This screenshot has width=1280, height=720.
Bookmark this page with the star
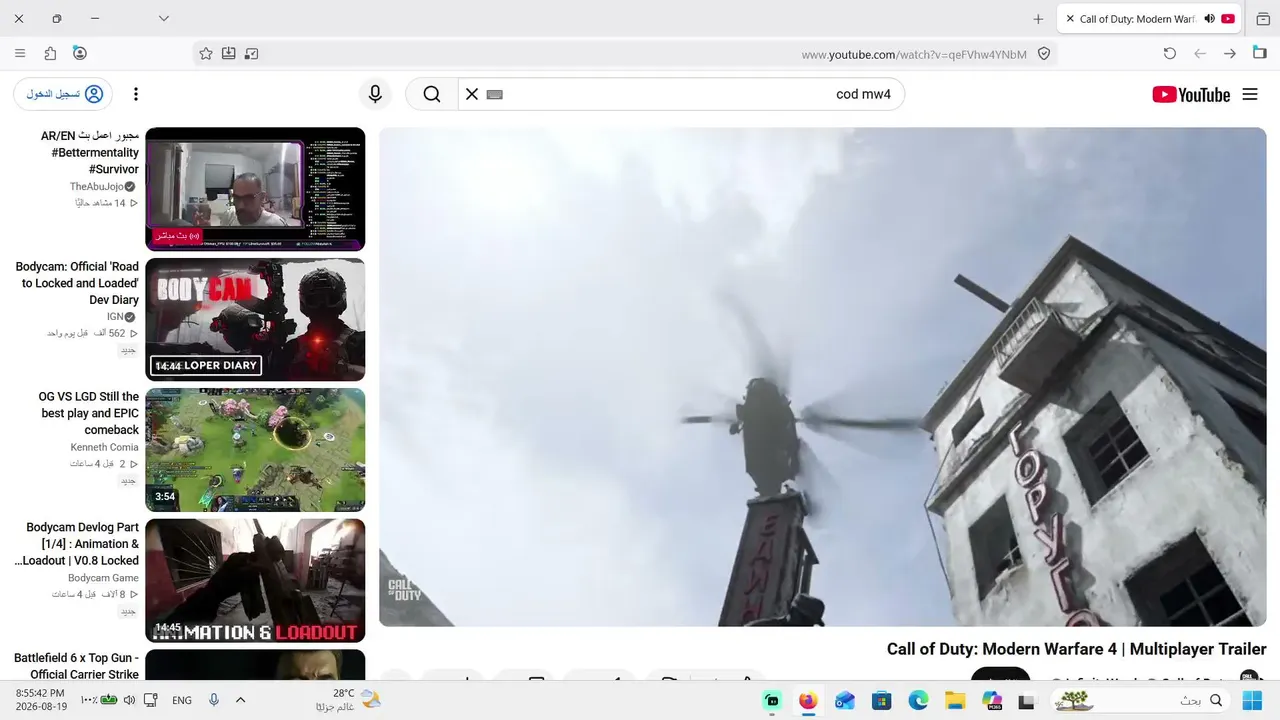pyautogui.click(x=206, y=54)
